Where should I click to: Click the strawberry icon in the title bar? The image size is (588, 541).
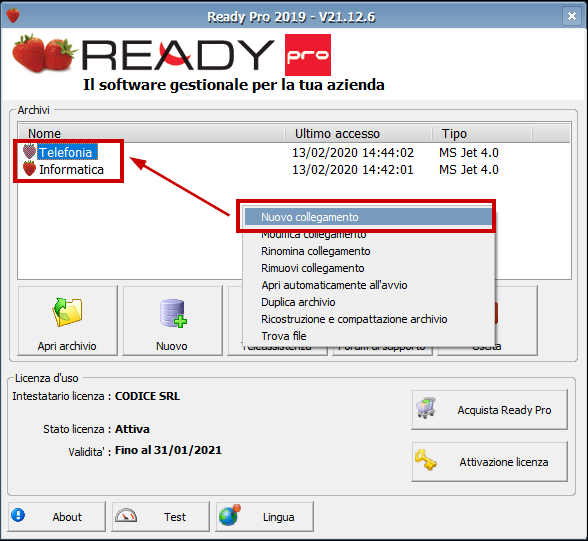(x=13, y=15)
